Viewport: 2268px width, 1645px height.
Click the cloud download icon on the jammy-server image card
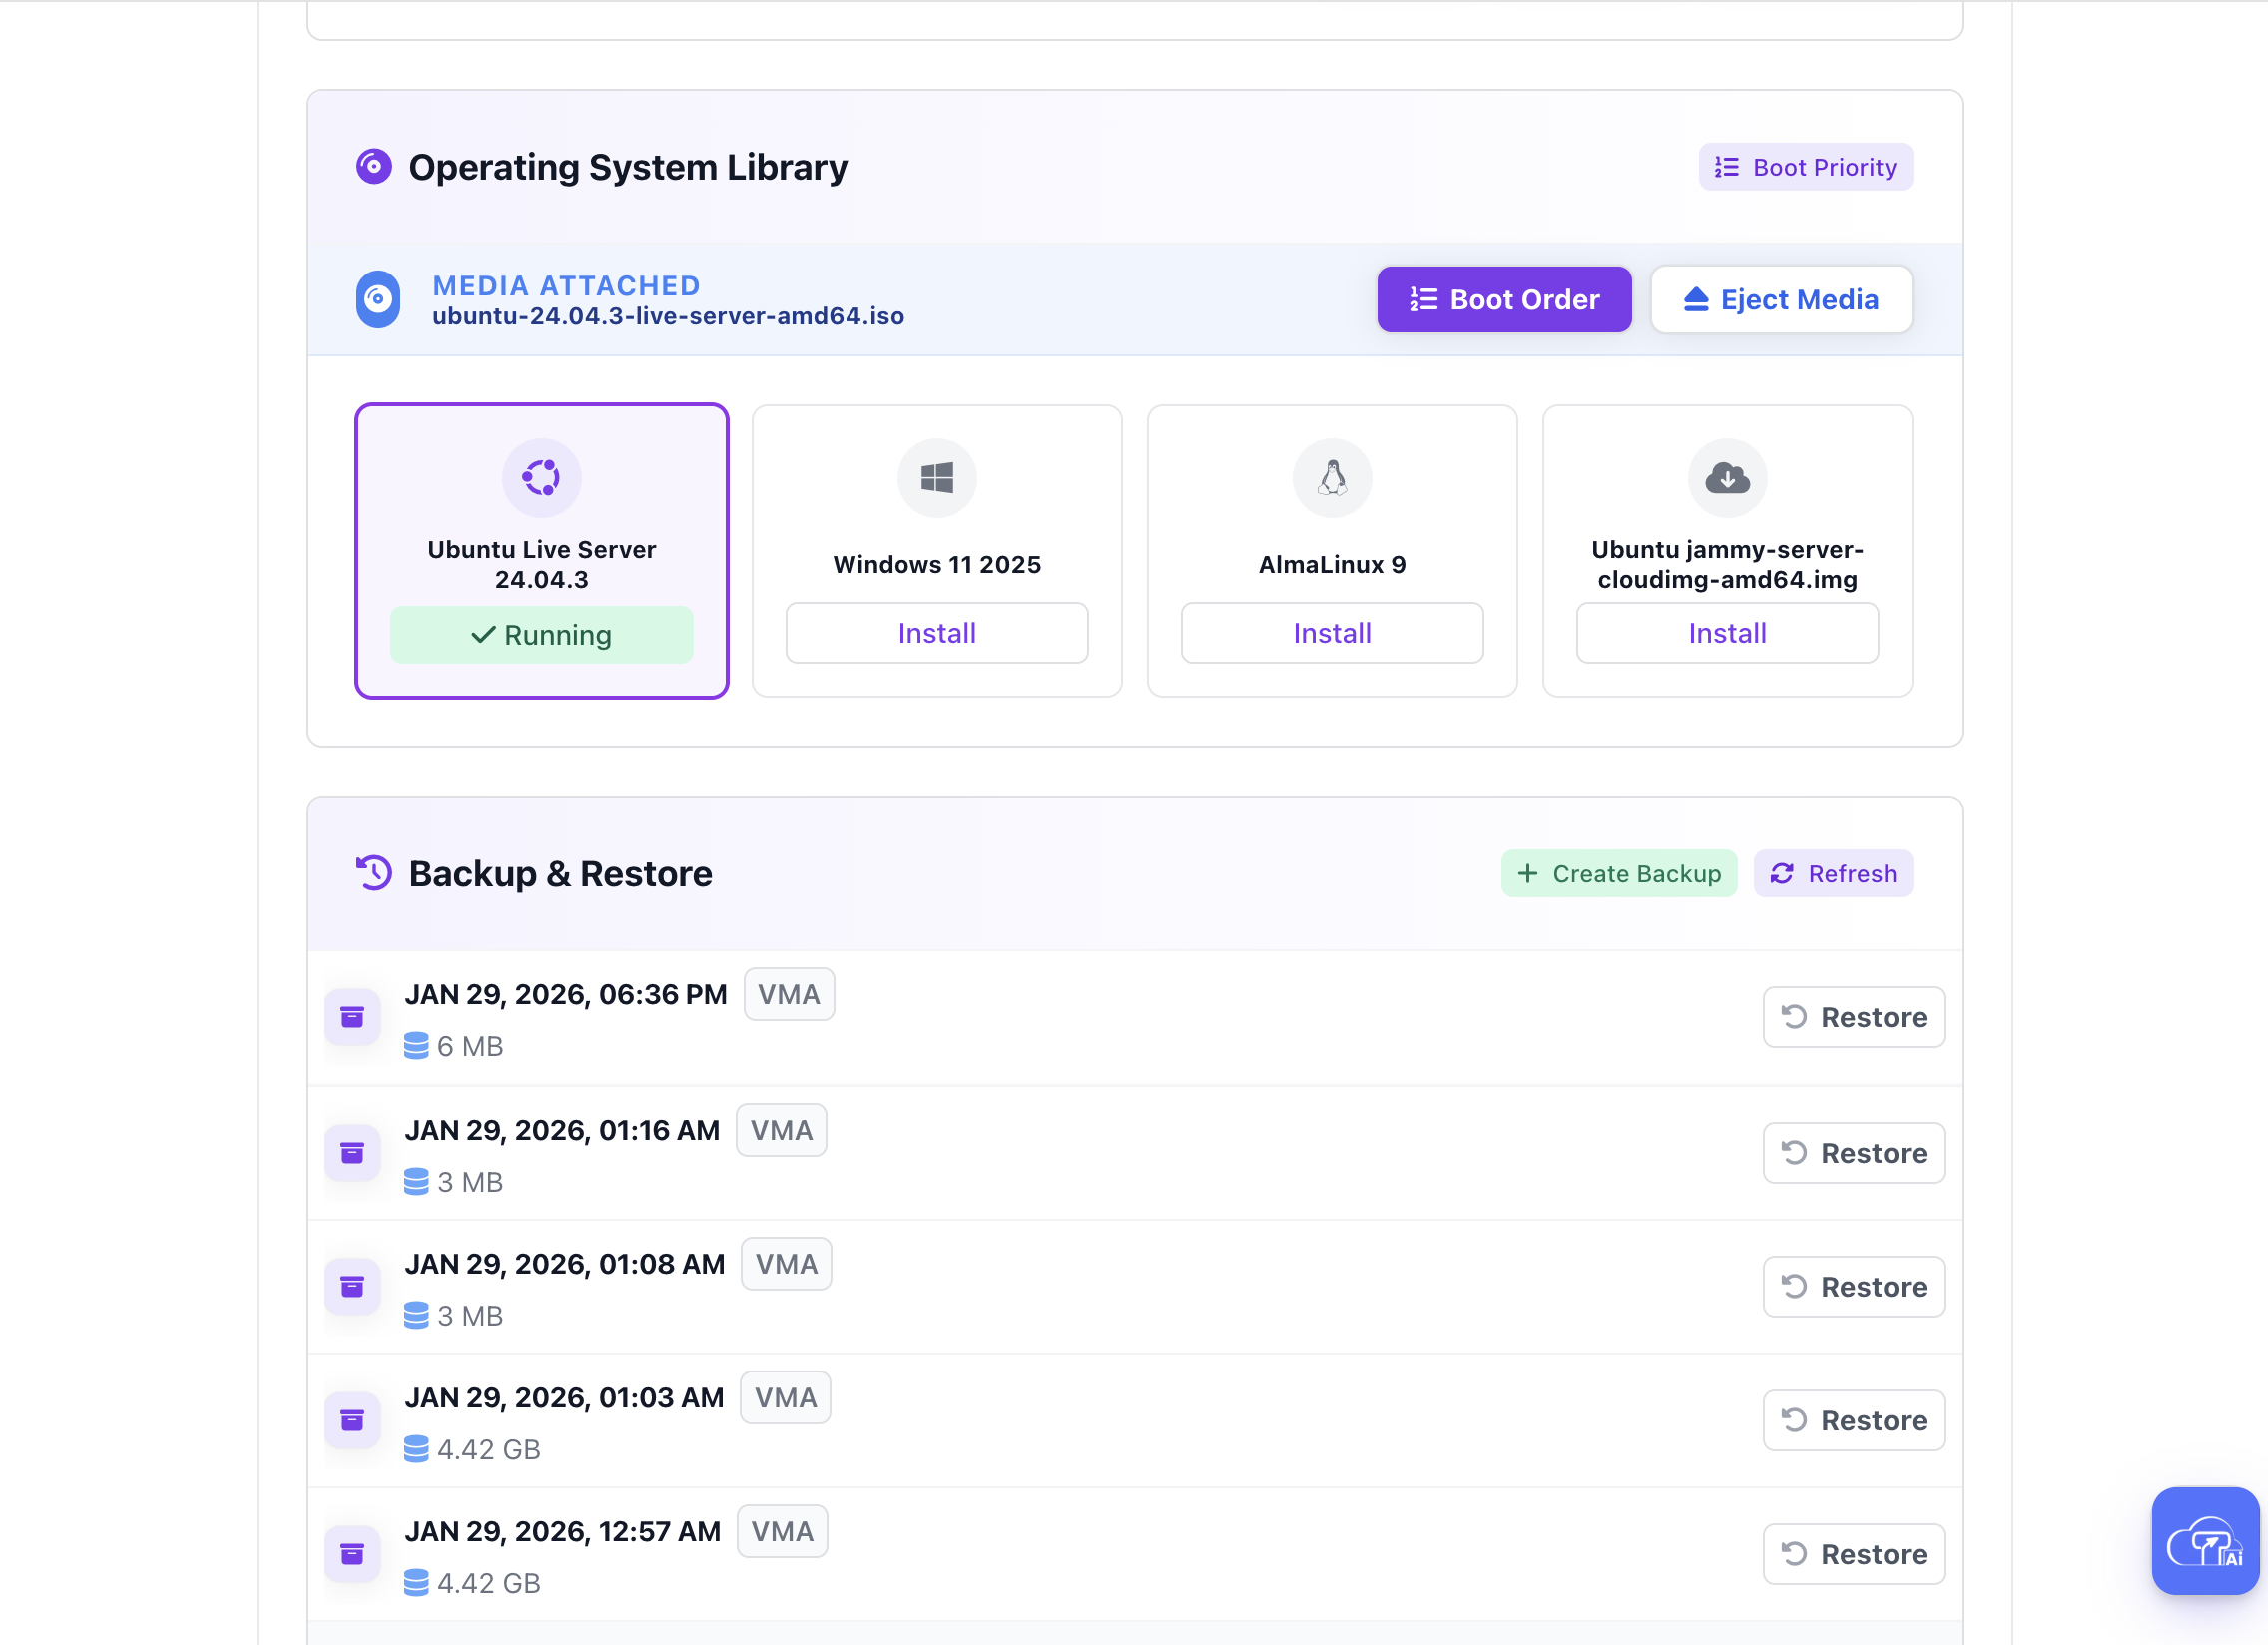point(1727,478)
